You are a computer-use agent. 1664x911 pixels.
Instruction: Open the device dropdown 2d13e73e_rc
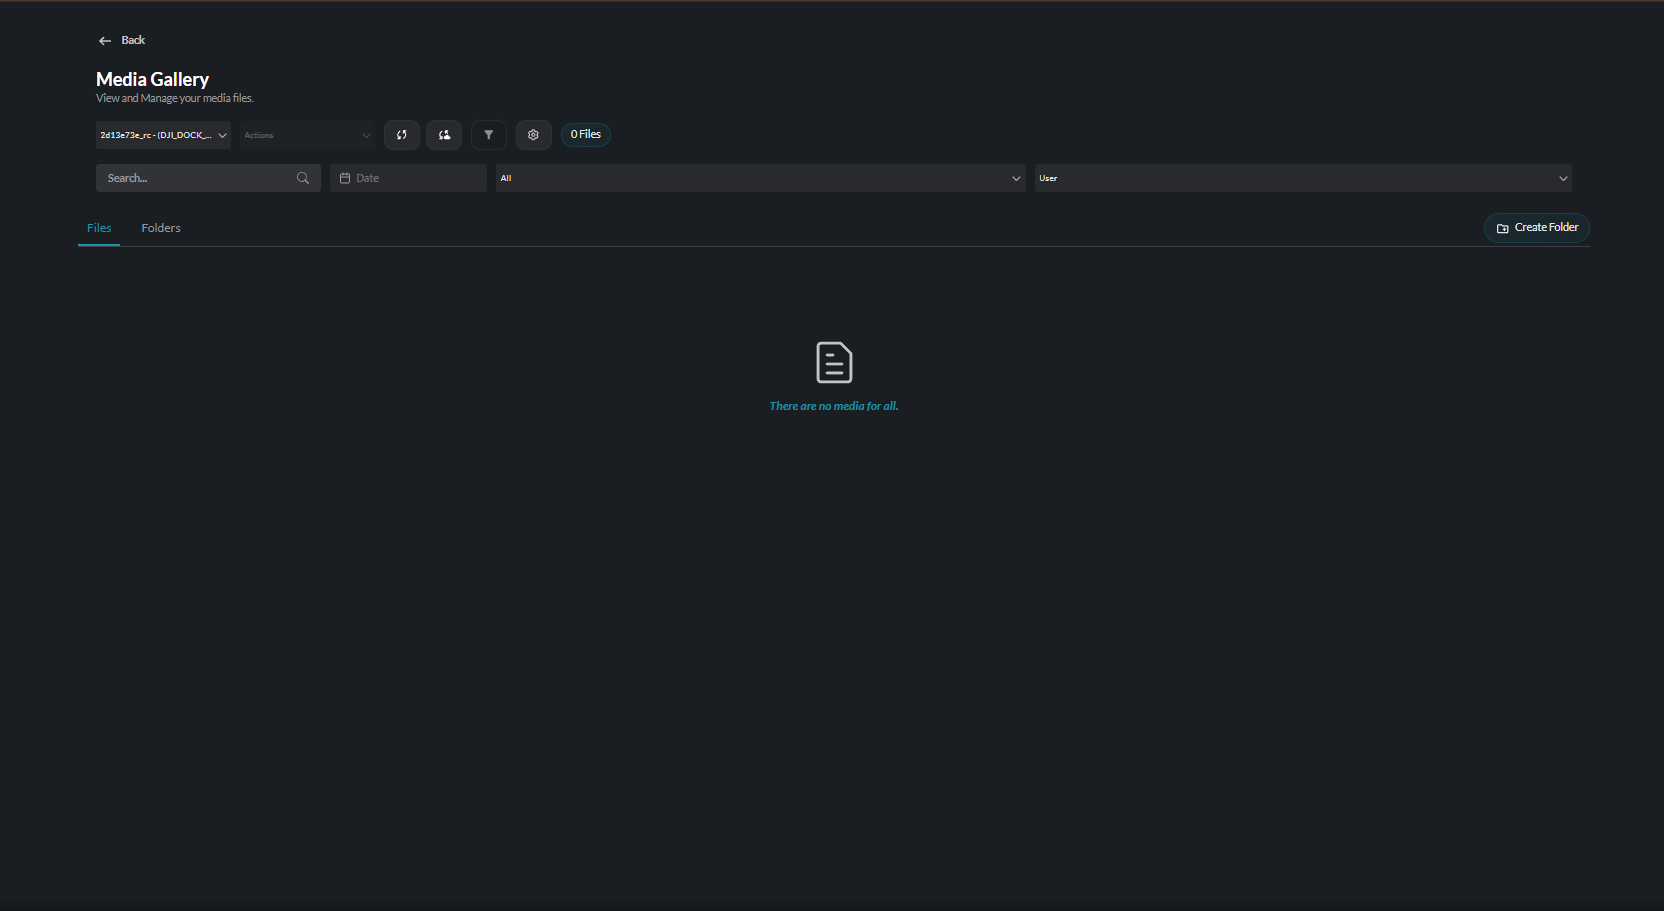tap(163, 135)
